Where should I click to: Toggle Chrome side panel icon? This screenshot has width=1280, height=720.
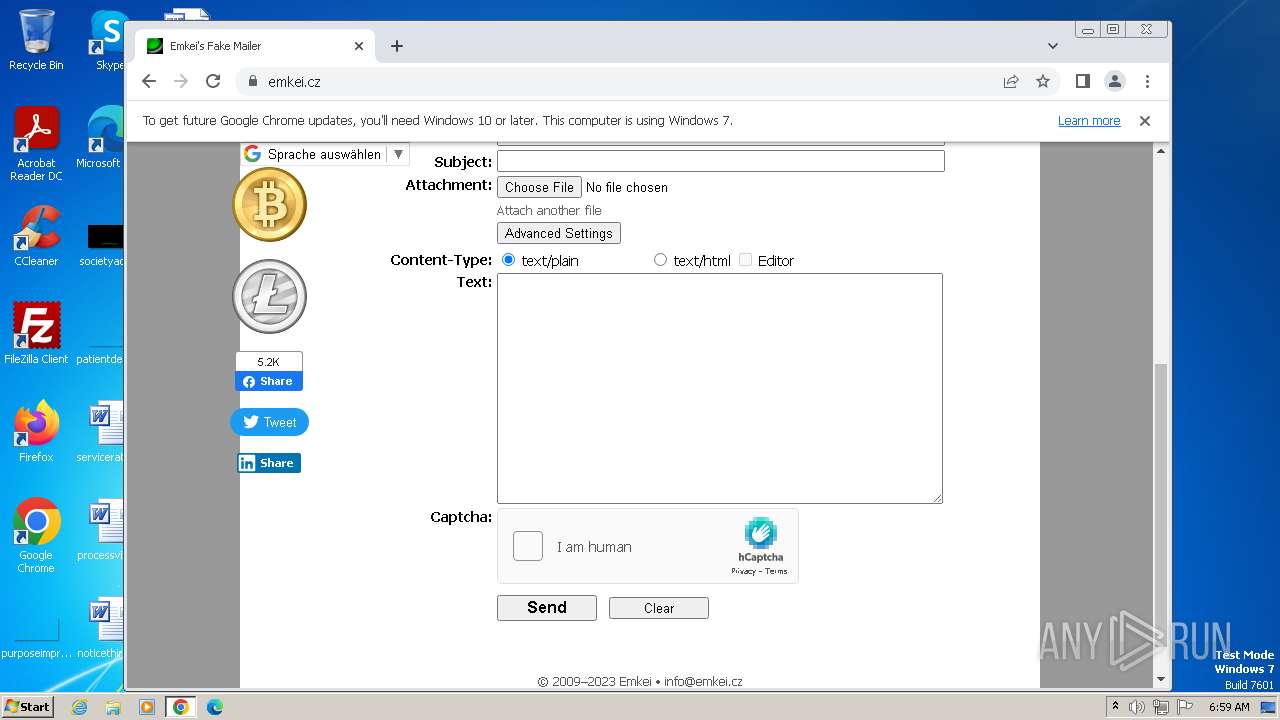(x=1082, y=81)
